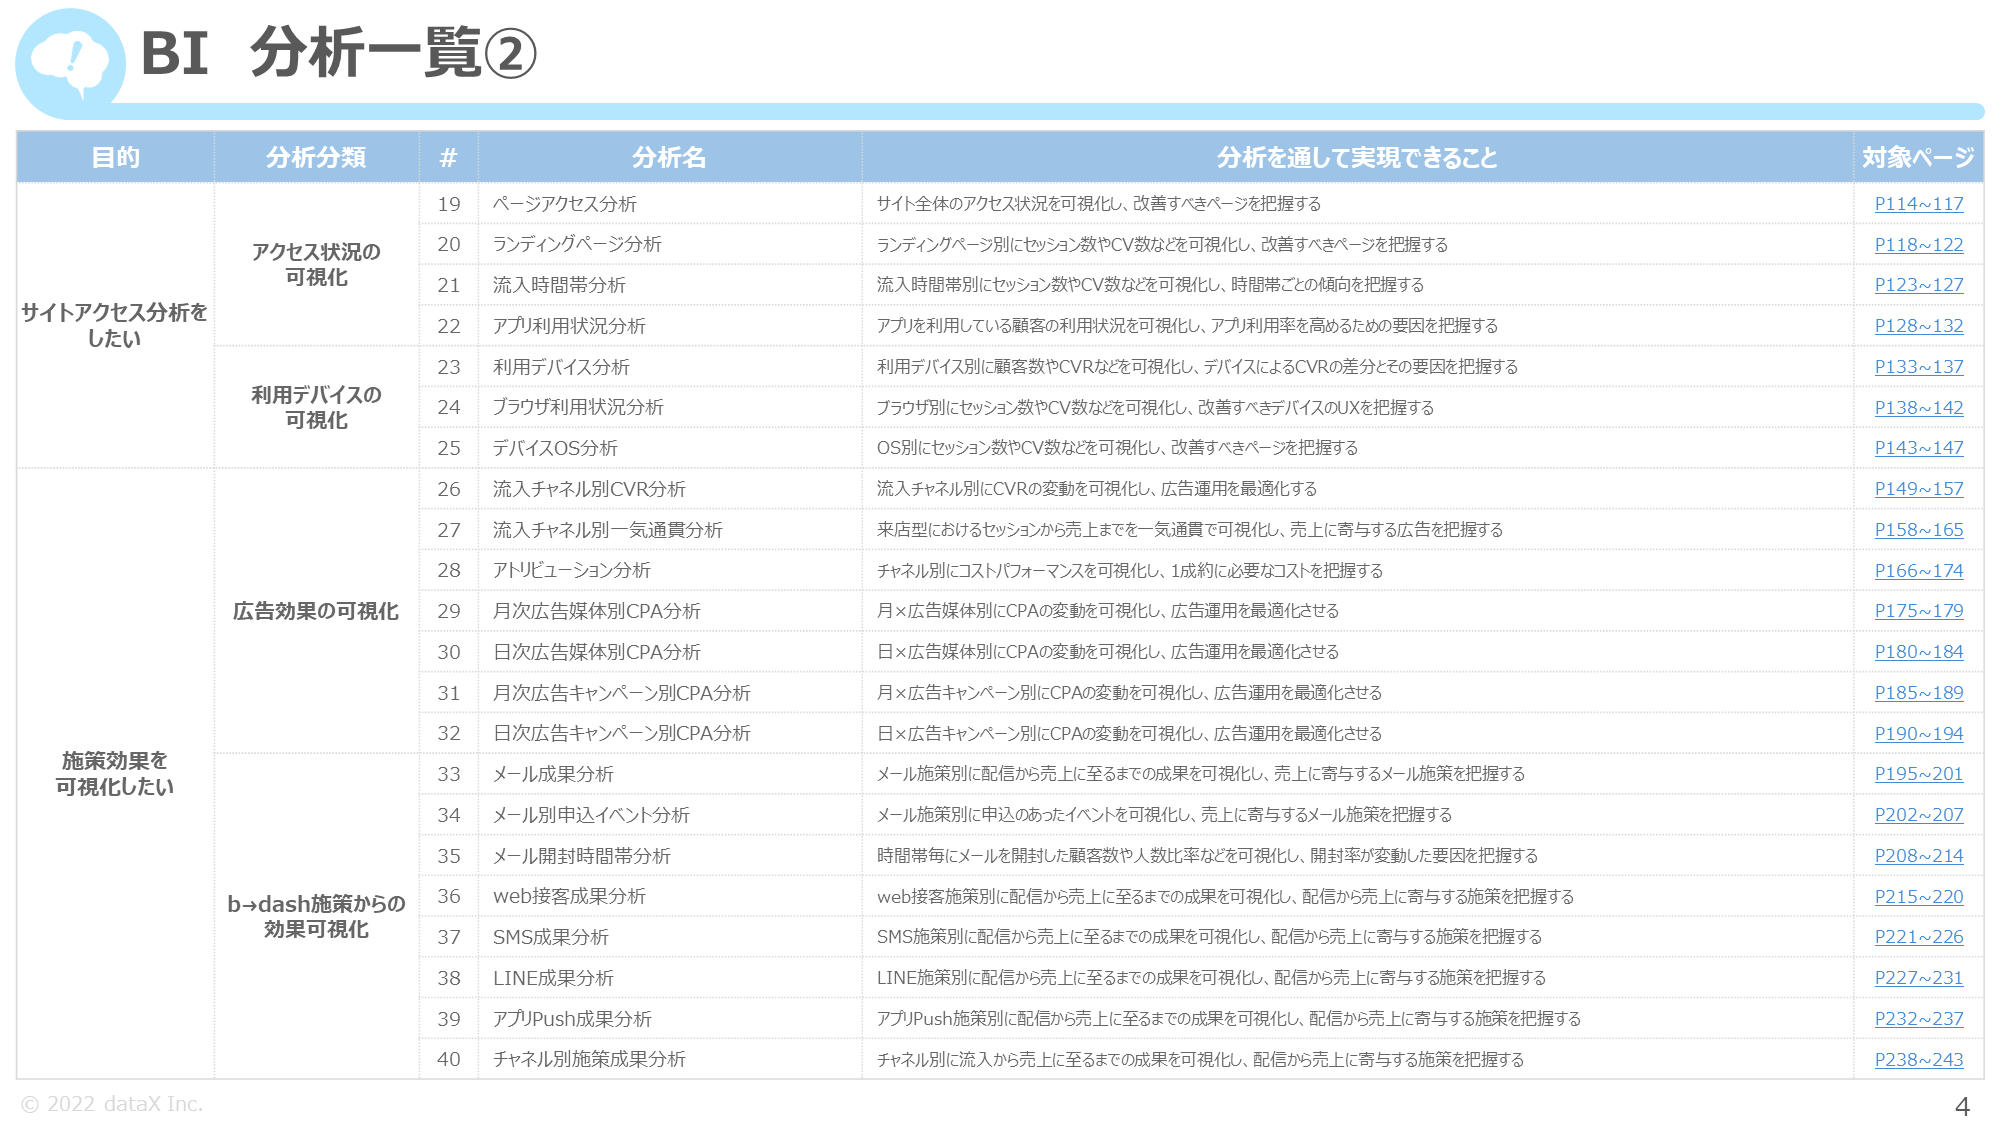Open page link P118~122

click(1918, 245)
